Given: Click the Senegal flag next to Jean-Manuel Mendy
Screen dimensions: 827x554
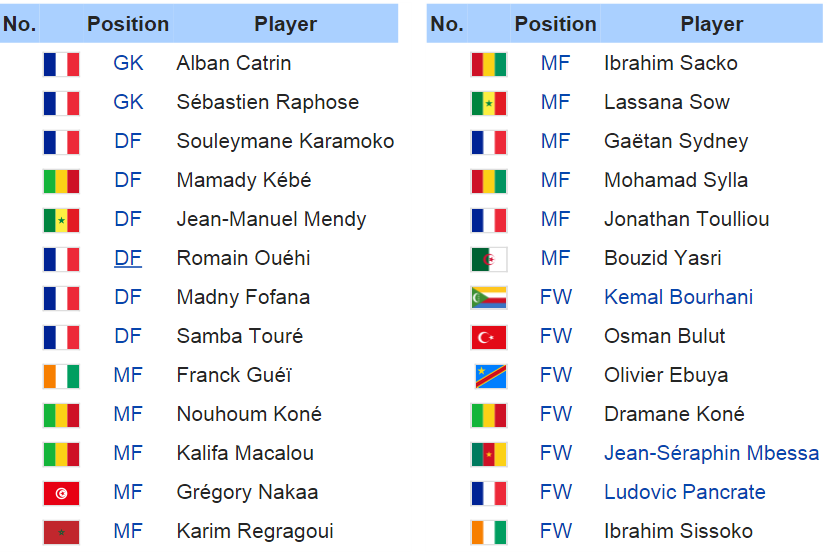Looking at the screenshot, I should (x=61, y=220).
